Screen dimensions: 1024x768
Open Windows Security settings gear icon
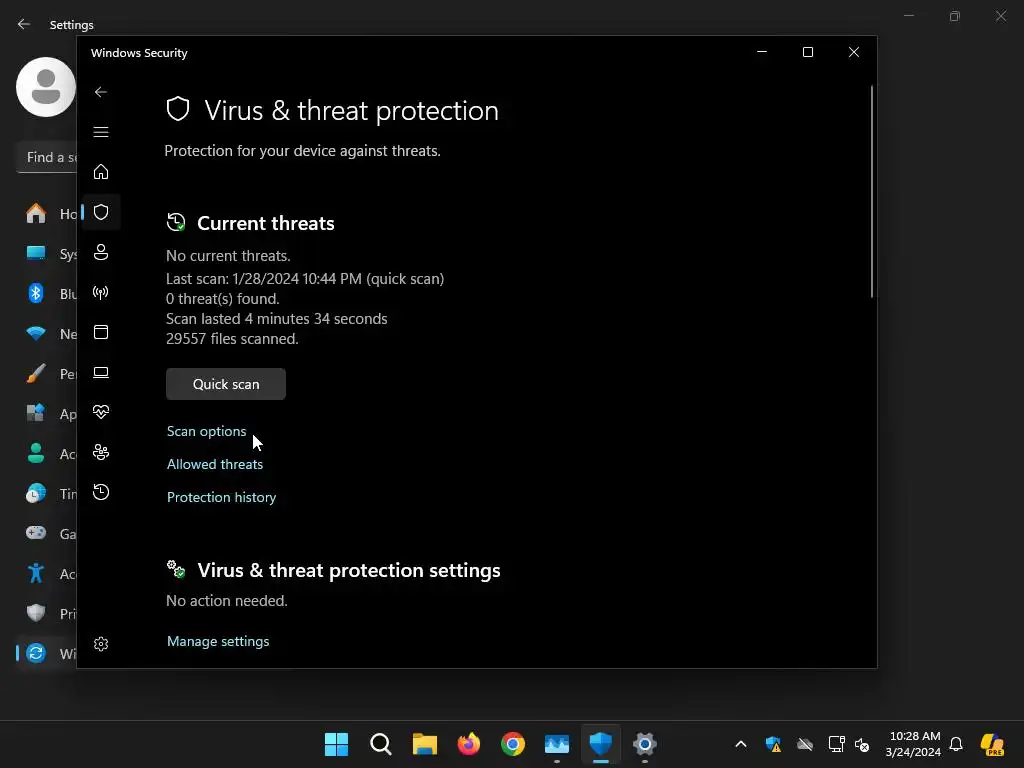101,644
